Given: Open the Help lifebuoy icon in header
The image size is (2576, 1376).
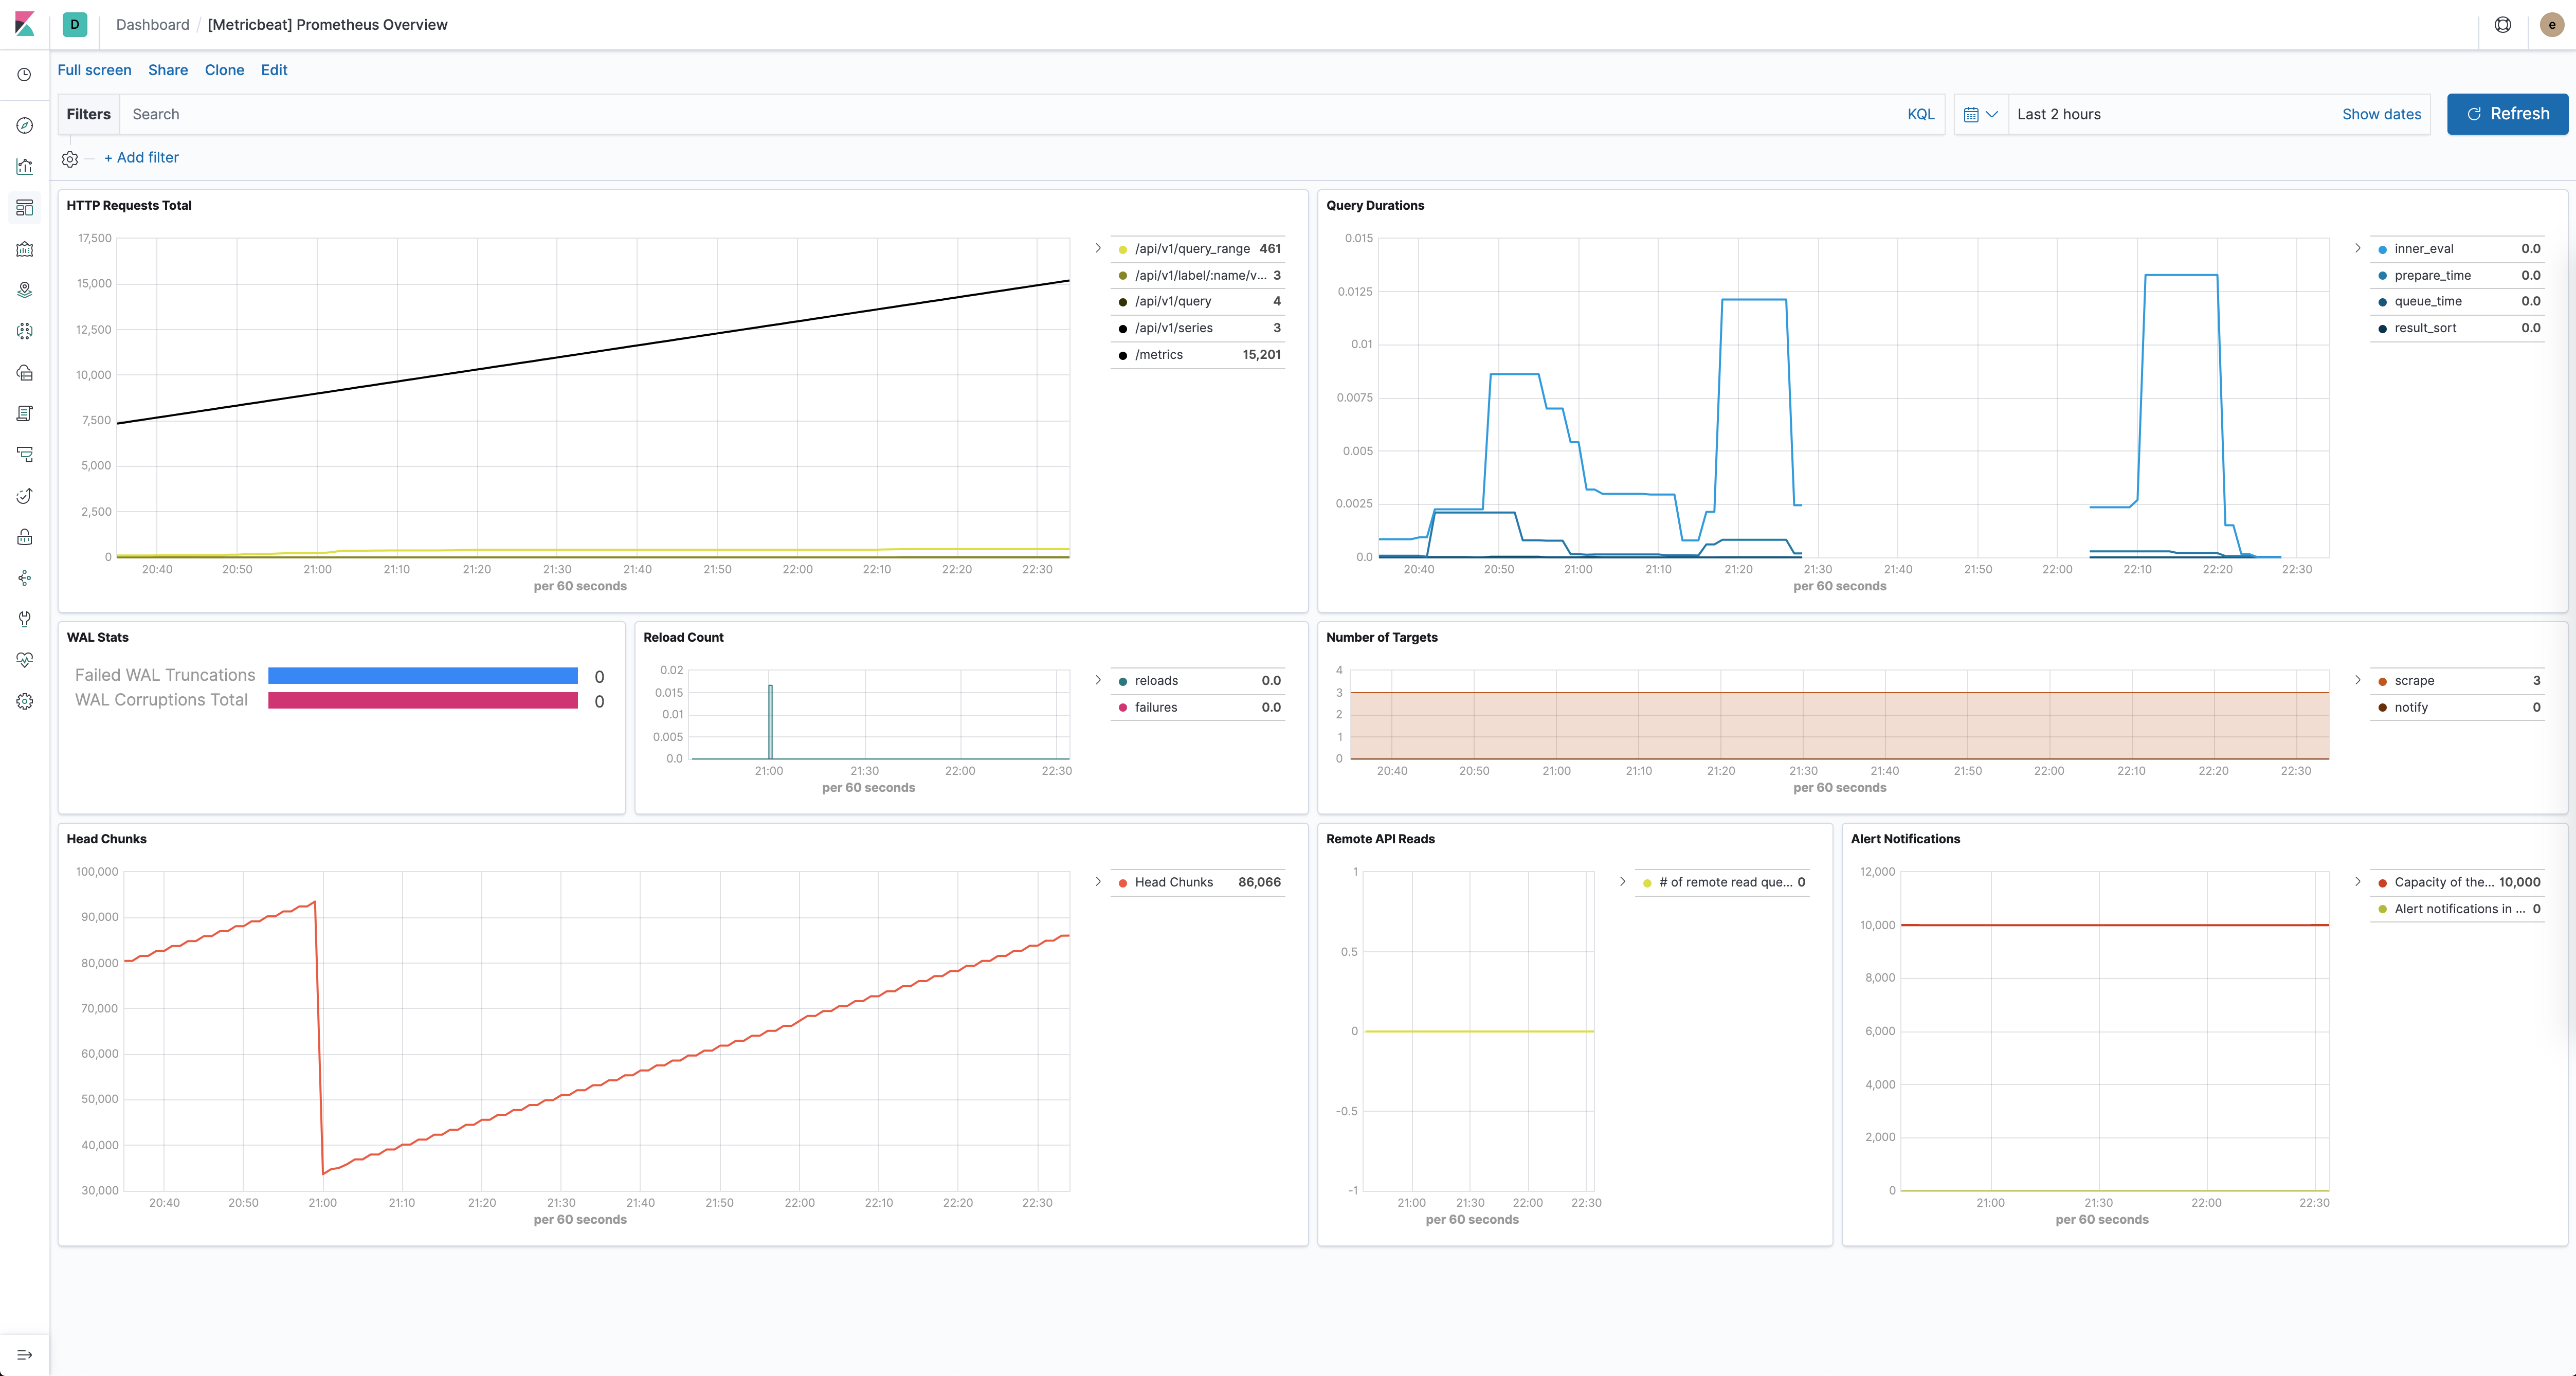Looking at the screenshot, I should [2503, 24].
